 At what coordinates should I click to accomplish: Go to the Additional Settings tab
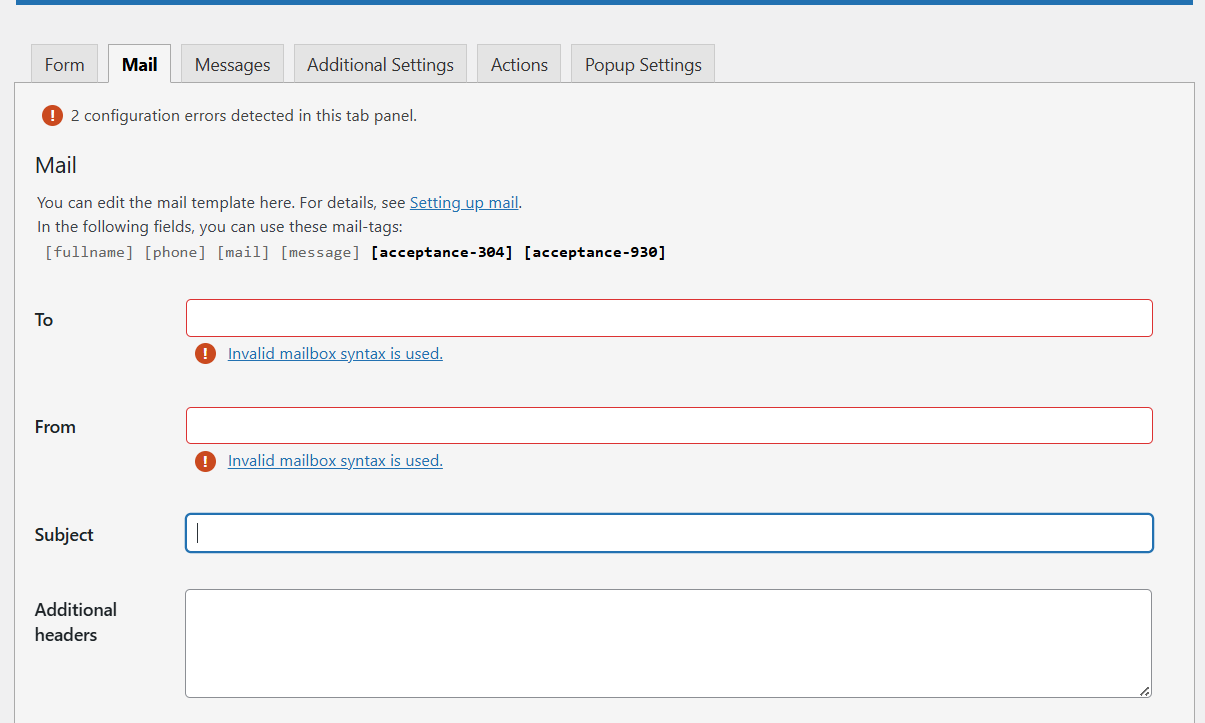point(380,65)
